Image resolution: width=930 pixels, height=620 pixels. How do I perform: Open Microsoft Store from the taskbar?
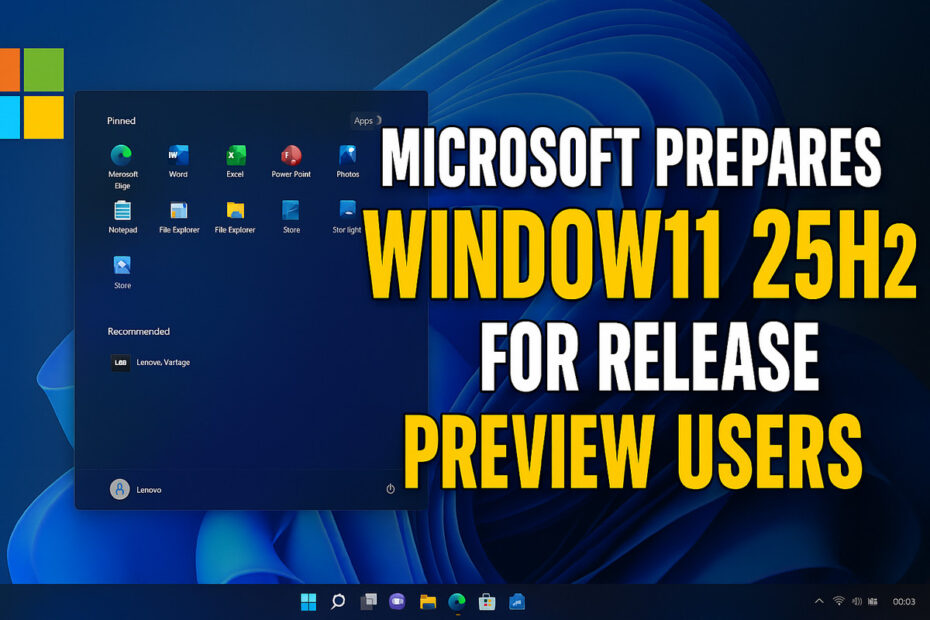[487, 602]
